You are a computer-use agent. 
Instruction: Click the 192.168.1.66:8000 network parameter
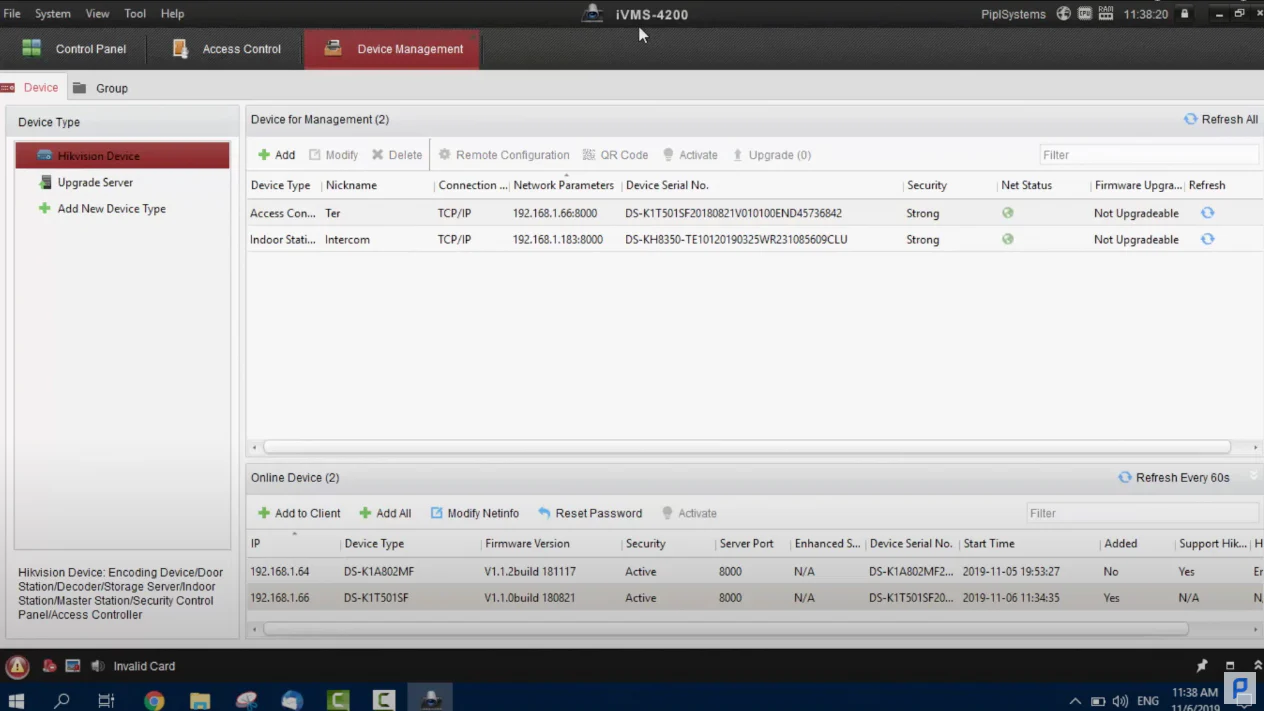click(555, 213)
